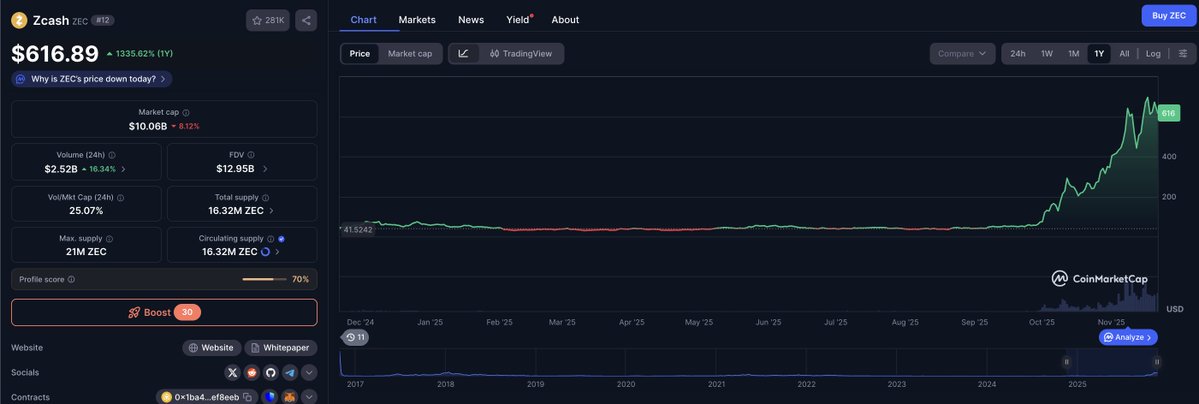Viewport: 1199px width, 404px height.
Task: Expand FDV details arrow
Action: click(265, 168)
